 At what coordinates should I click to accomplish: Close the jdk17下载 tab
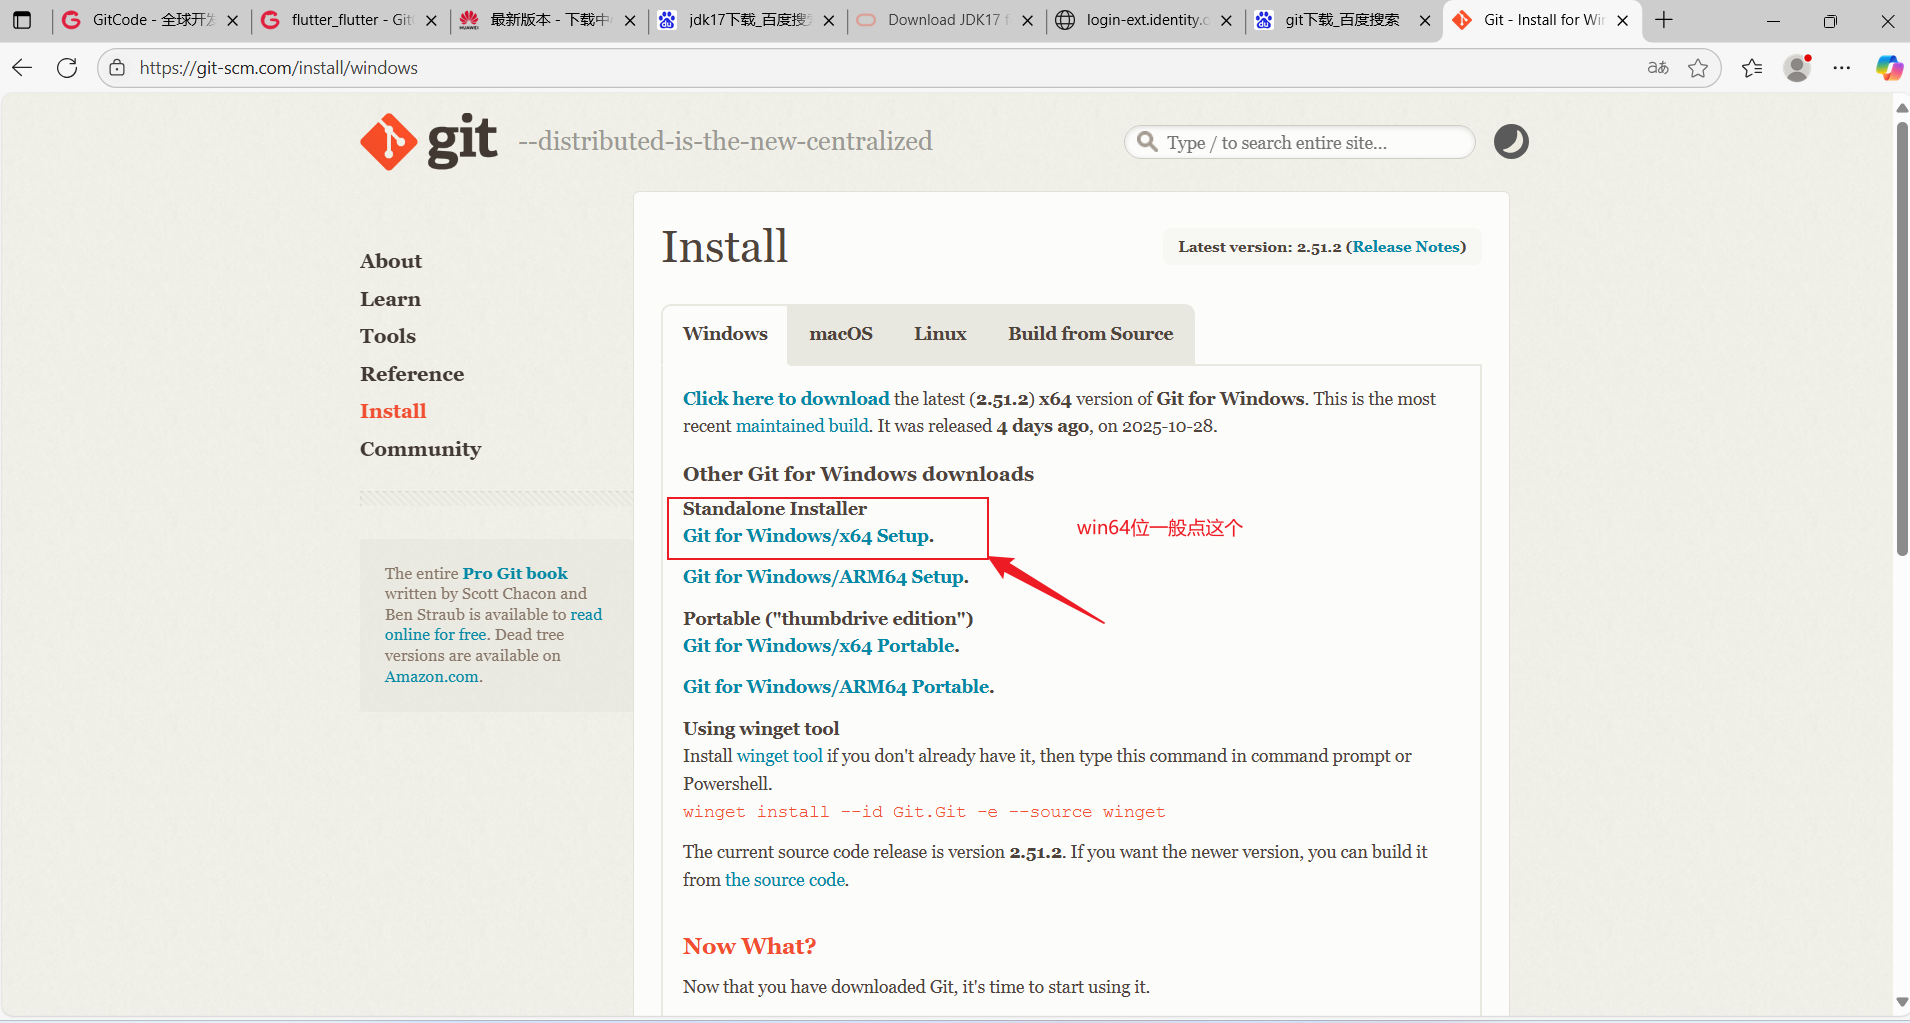[829, 20]
